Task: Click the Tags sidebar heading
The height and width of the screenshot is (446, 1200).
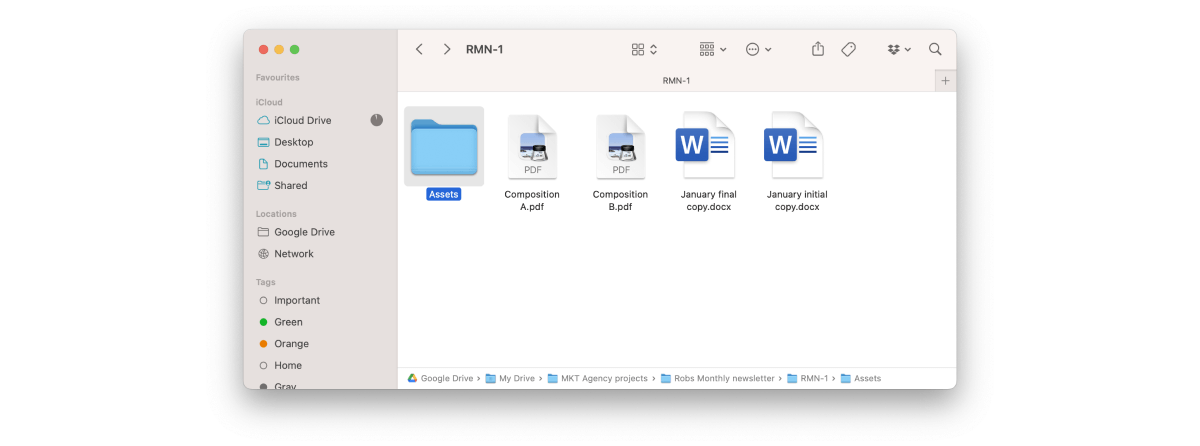Action: click(x=265, y=282)
